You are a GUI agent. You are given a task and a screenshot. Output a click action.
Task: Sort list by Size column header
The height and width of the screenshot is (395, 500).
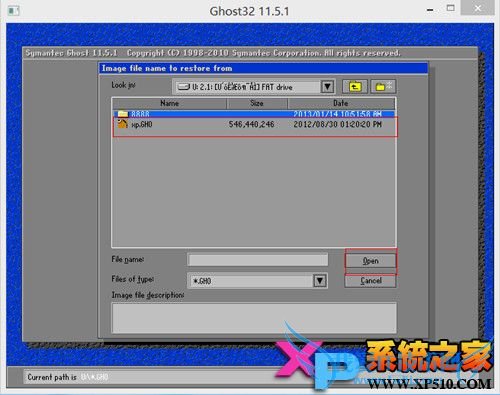[257, 103]
